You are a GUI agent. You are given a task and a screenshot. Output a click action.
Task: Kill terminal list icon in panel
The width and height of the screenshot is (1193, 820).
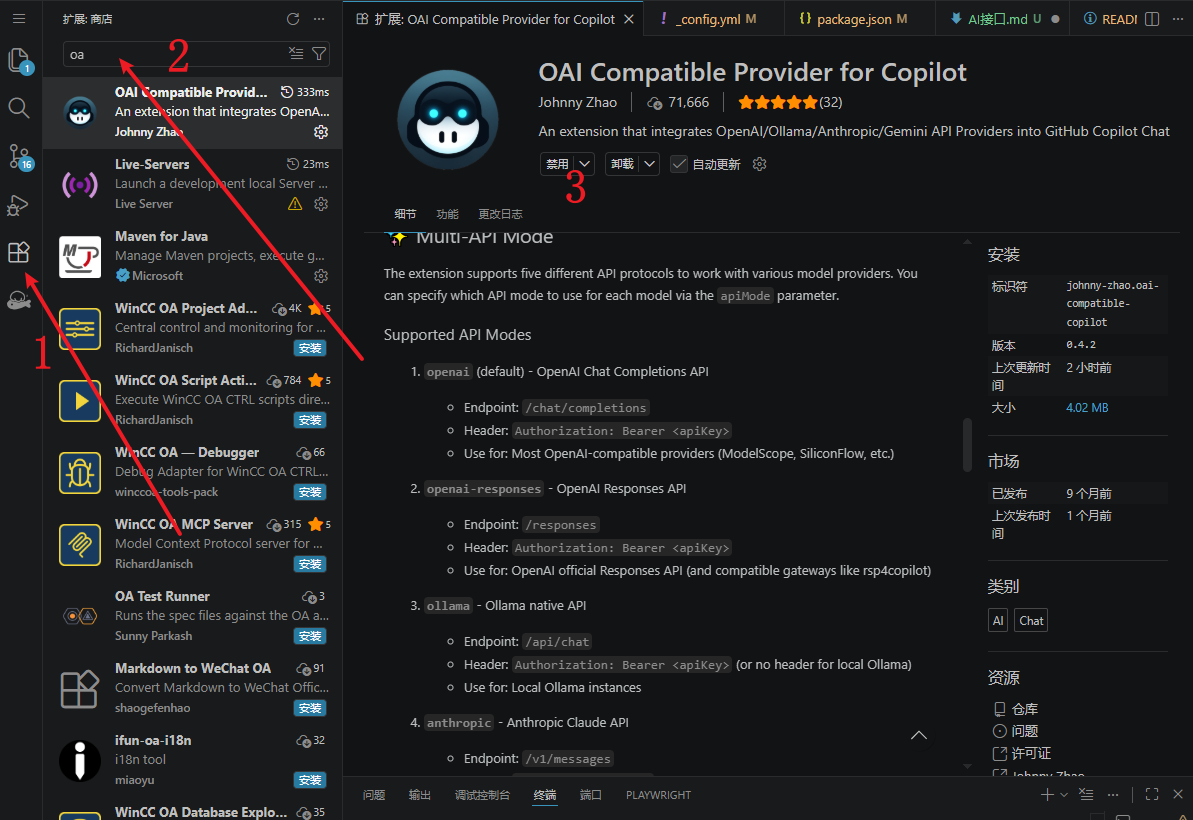click(1086, 794)
